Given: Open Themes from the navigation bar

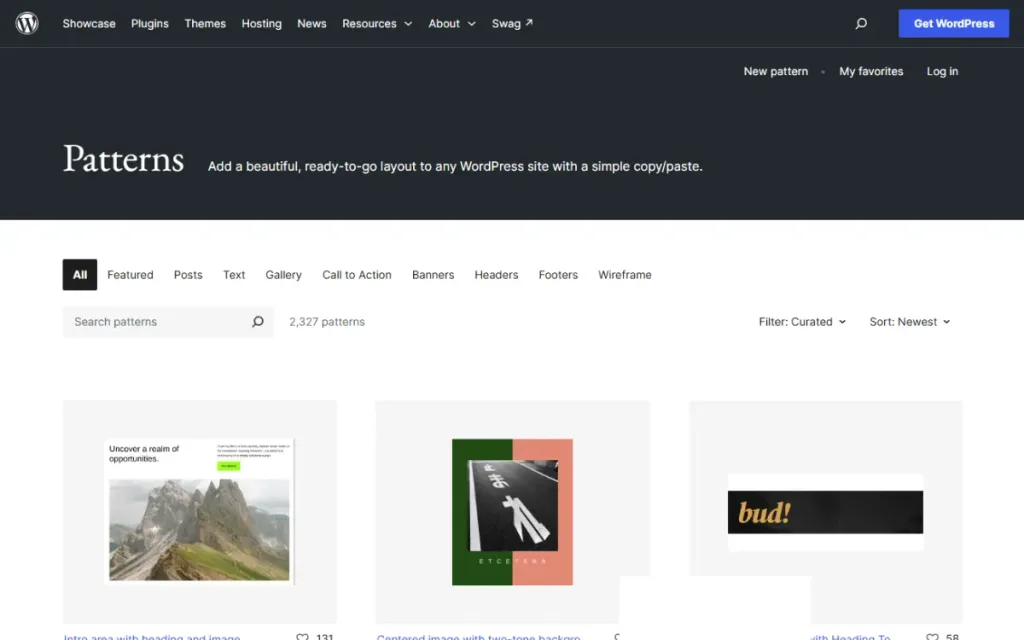Looking at the screenshot, I should (x=205, y=24).
